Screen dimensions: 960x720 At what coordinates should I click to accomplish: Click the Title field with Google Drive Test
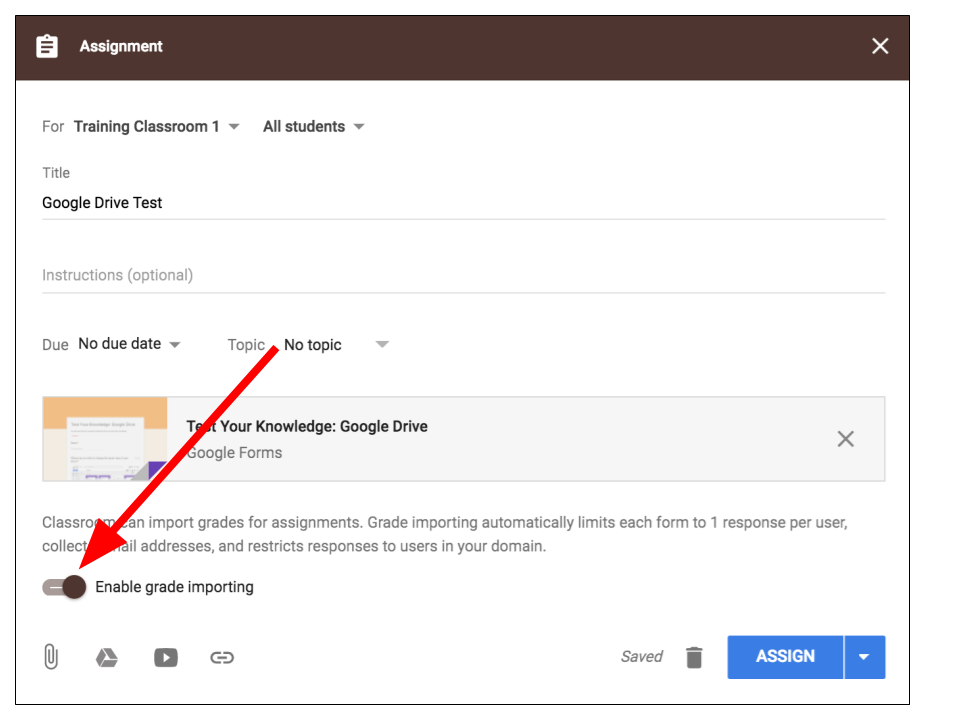463,203
